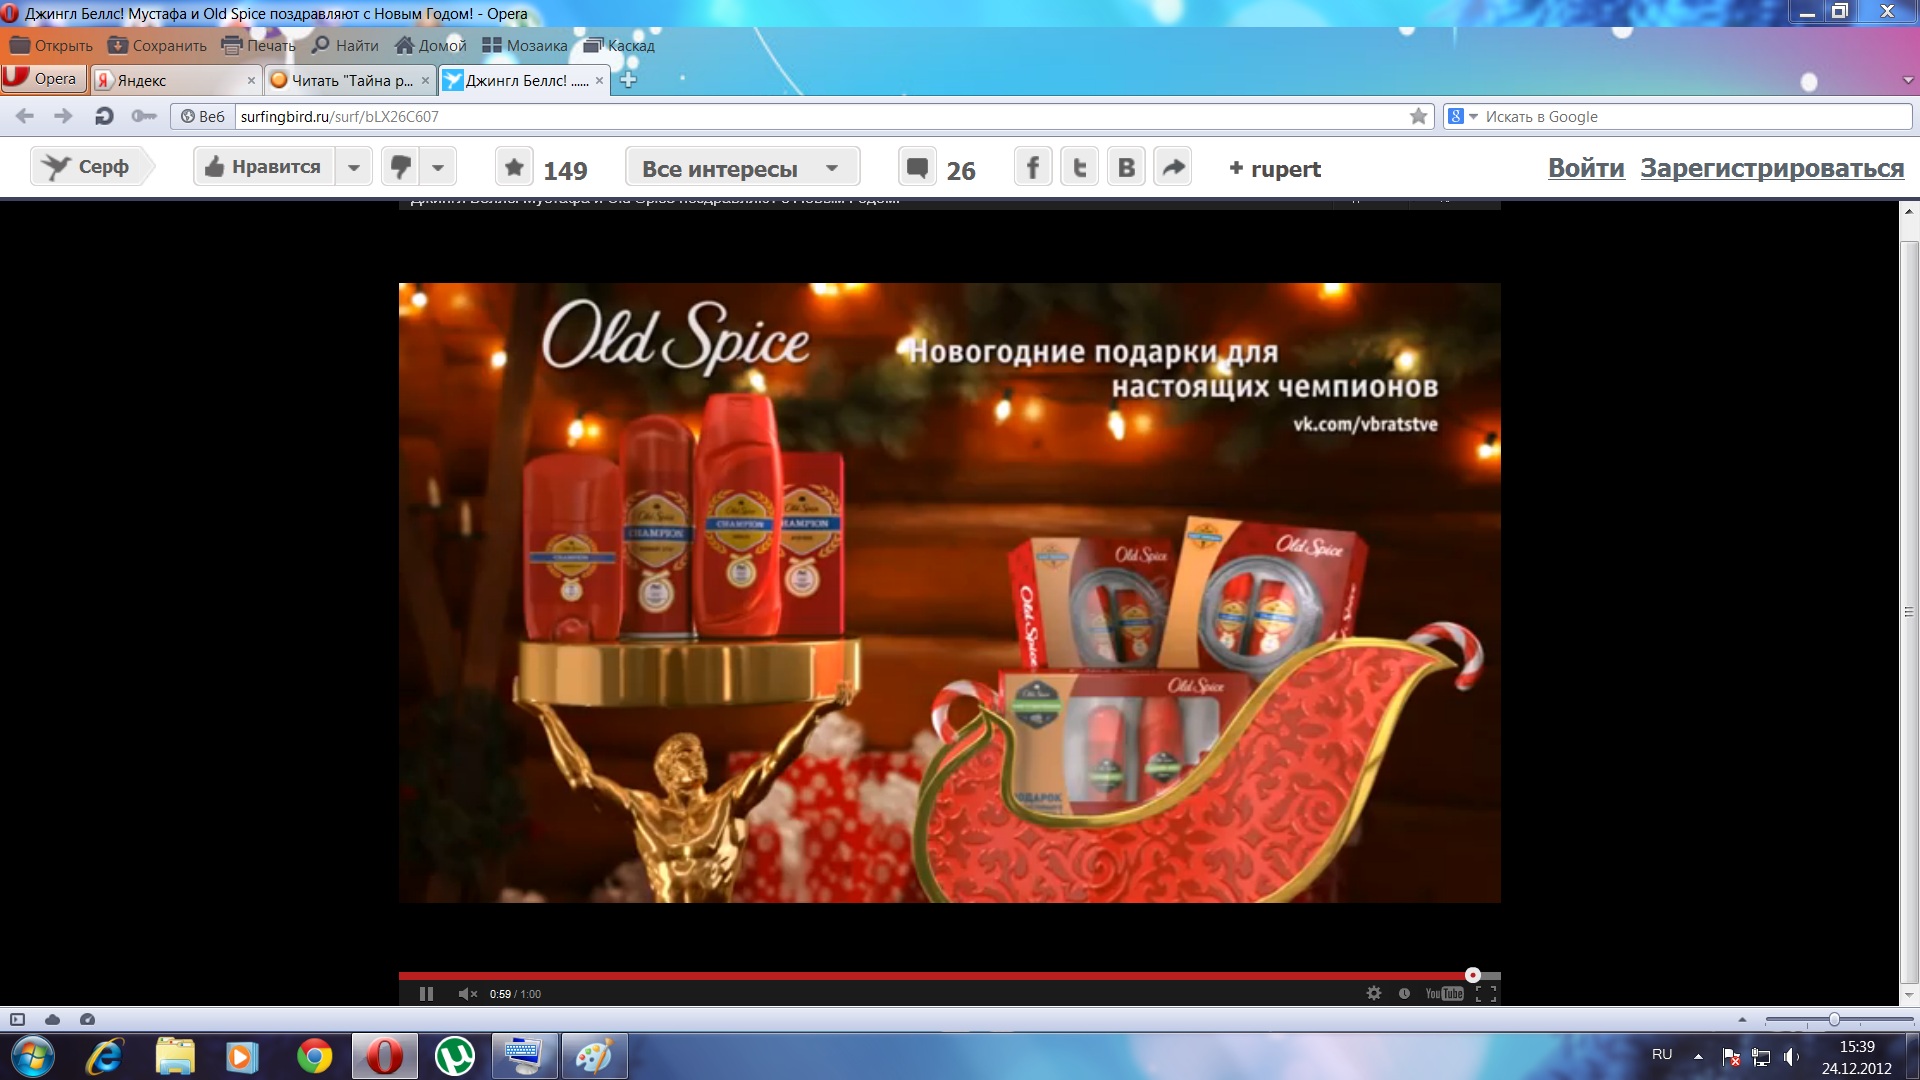Share on VKontakte
The width and height of the screenshot is (1920, 1080).
1126,167
